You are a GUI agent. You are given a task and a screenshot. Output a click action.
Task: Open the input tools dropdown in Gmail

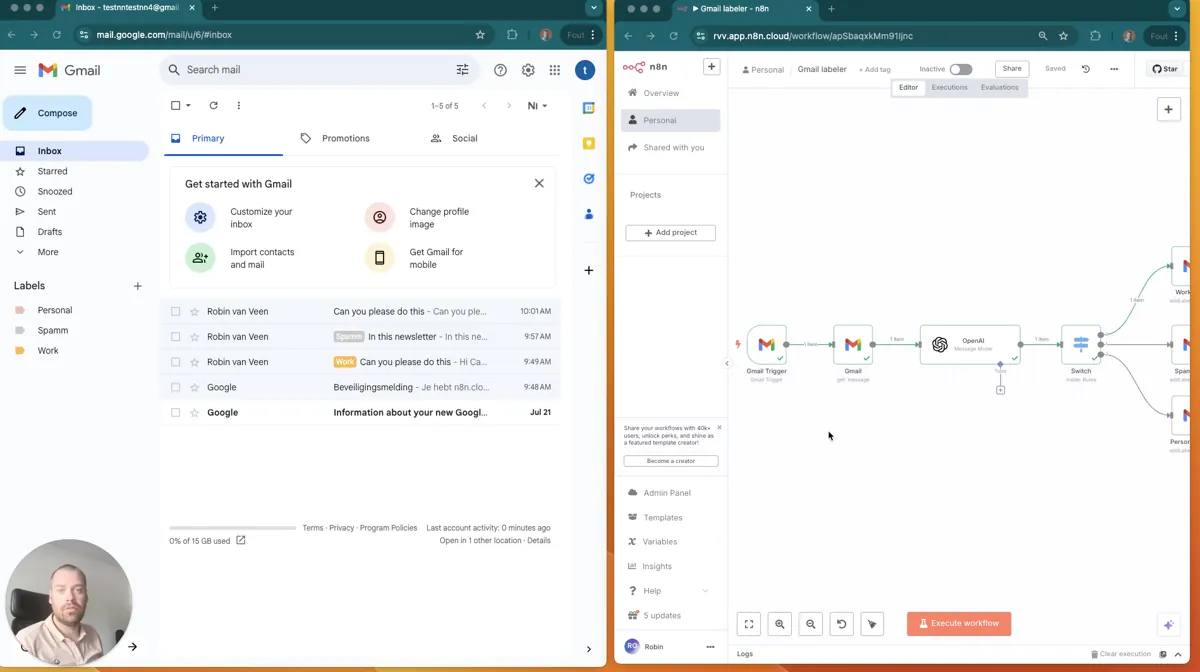(537, 105)
